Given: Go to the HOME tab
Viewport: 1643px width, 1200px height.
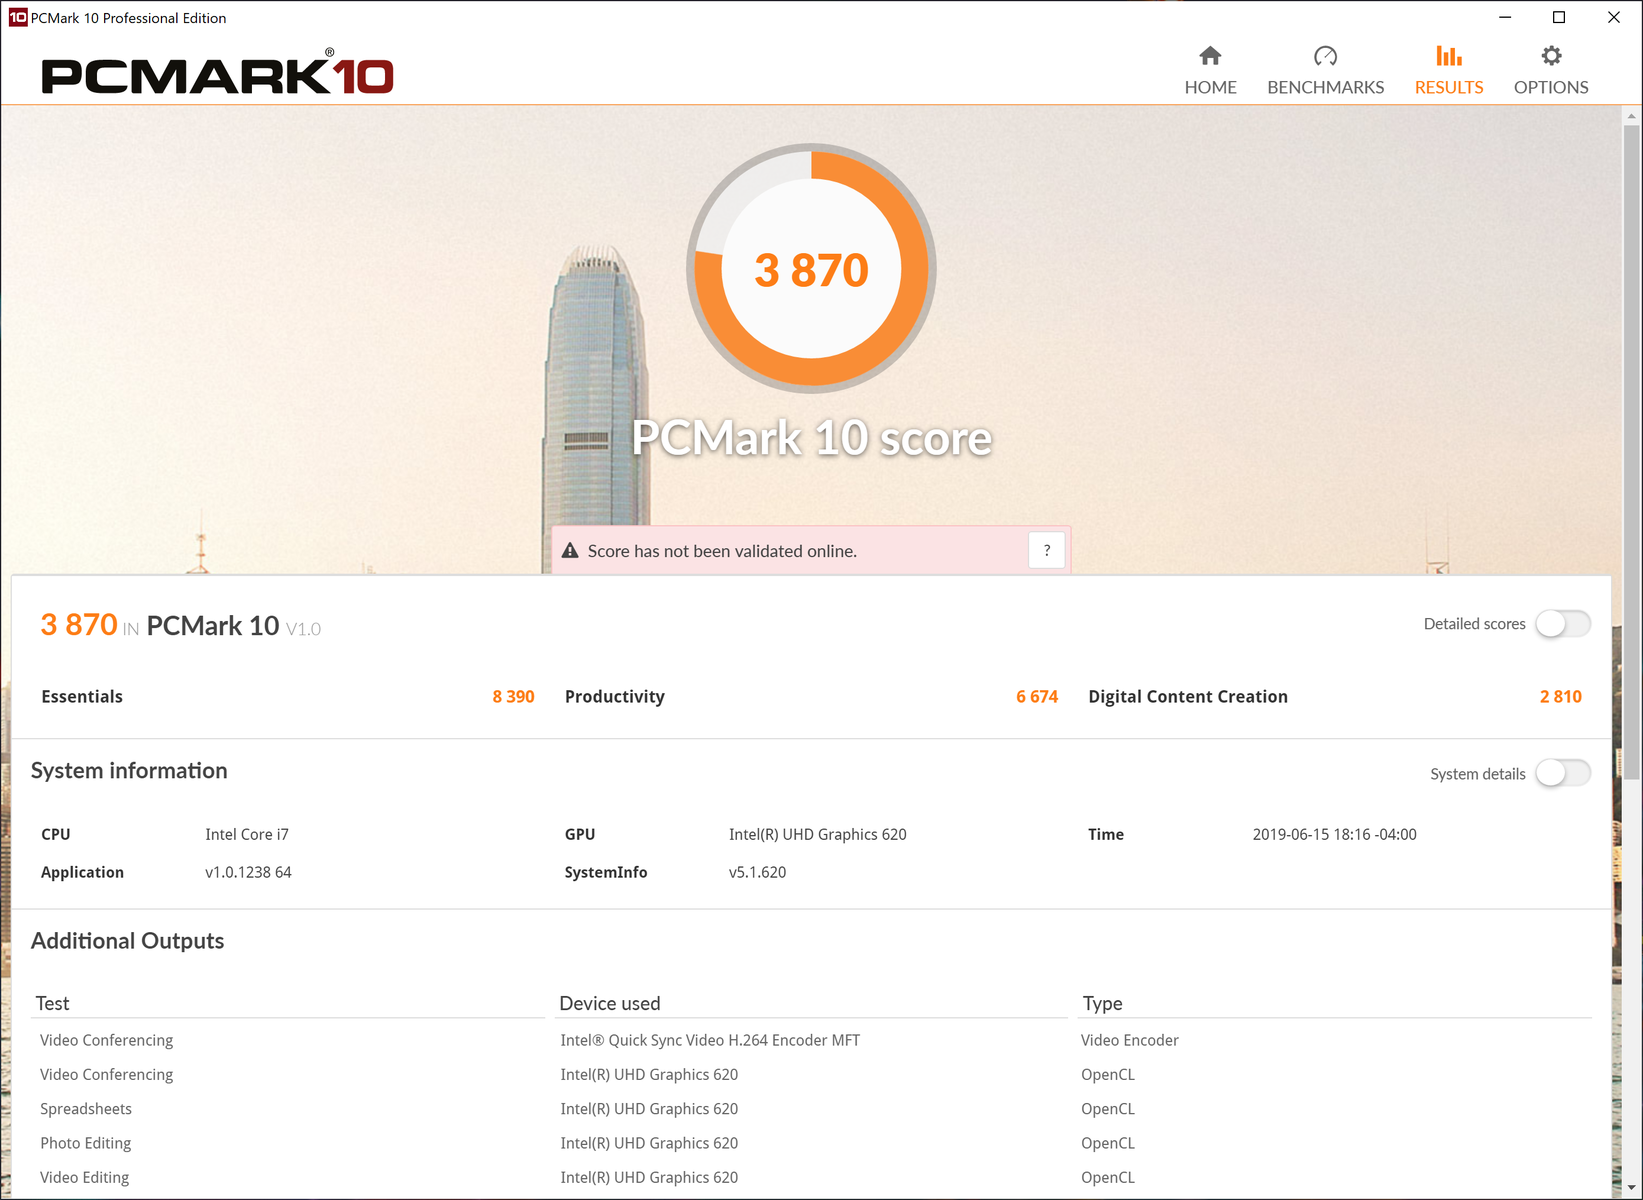Looking at the screenshot, I should 1210,71.
